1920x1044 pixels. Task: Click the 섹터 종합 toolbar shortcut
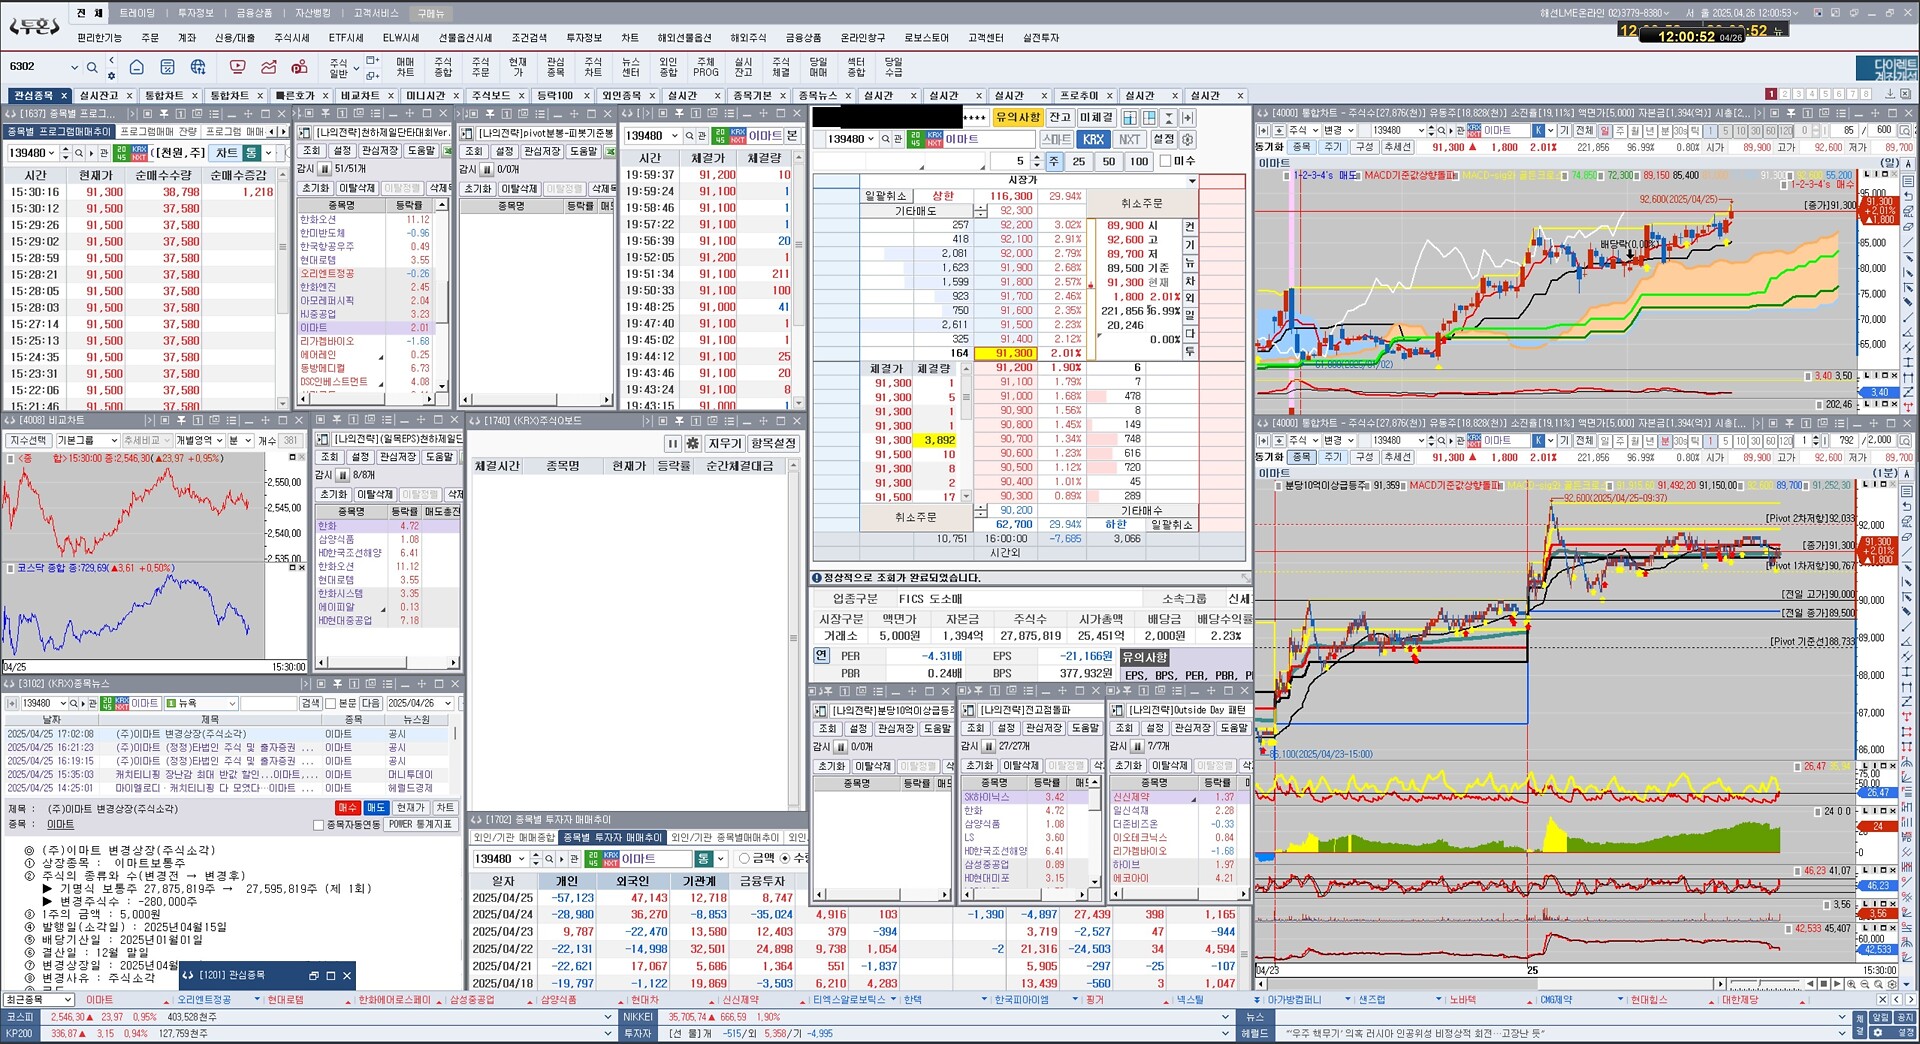click(856, 67)
